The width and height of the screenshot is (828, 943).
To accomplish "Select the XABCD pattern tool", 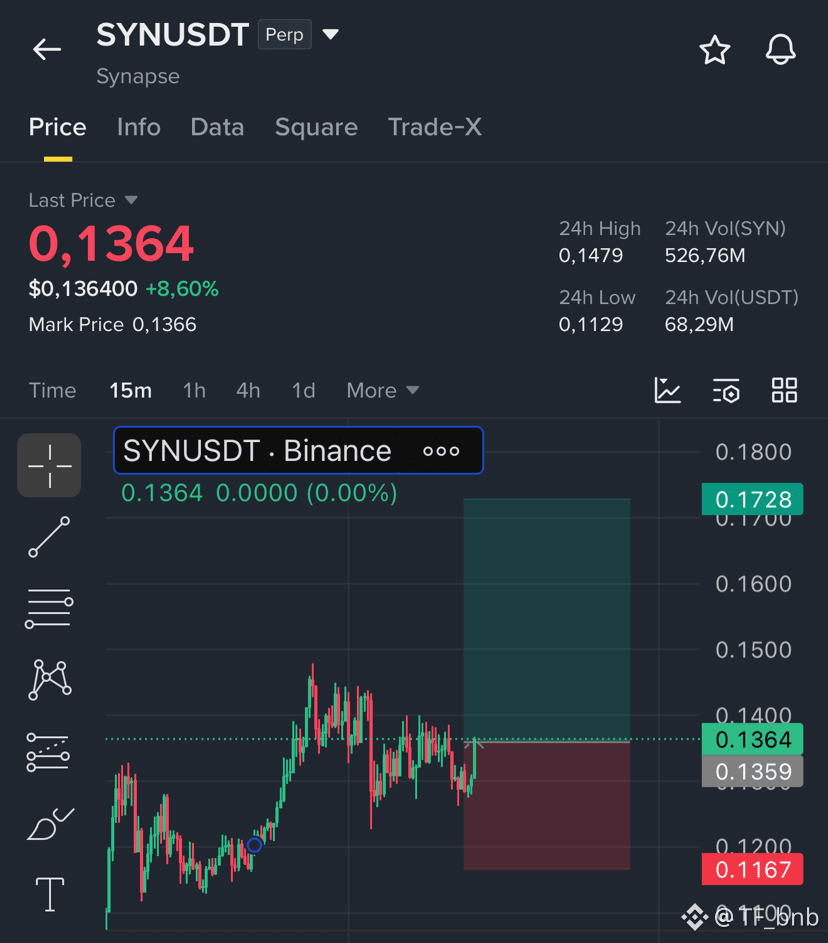I will point(50,680).
